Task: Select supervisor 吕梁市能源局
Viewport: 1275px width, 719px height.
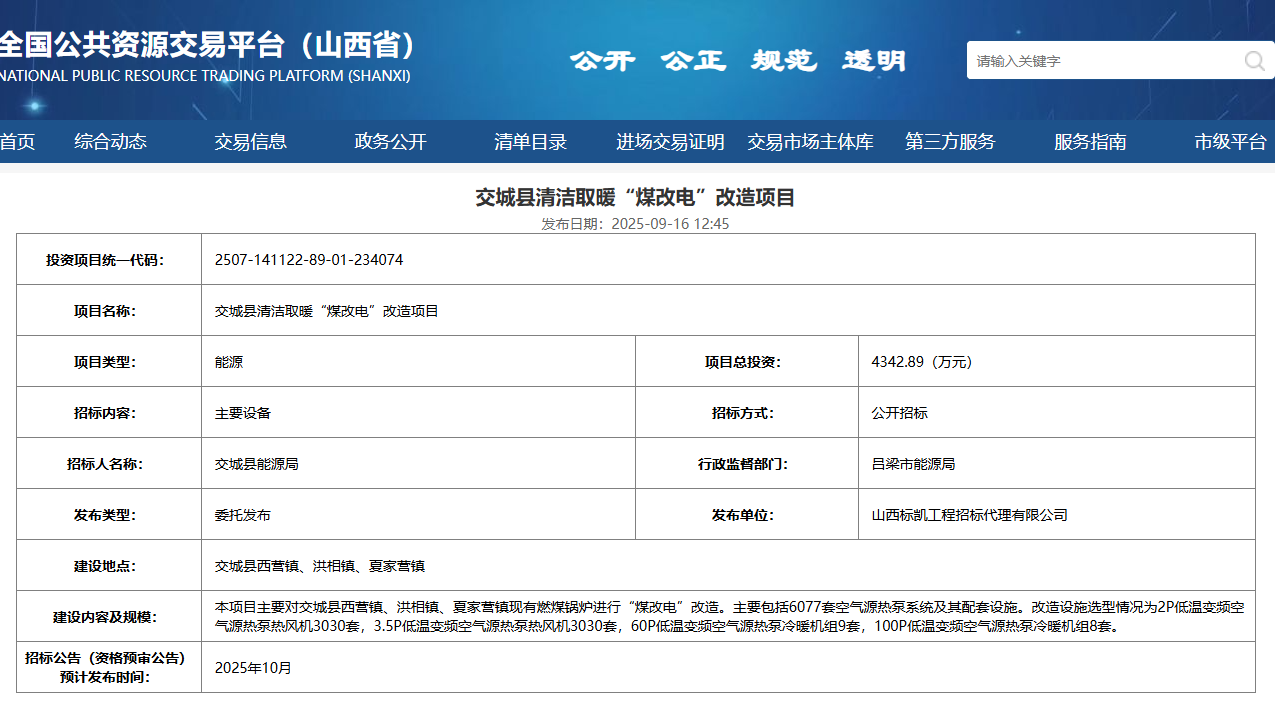Action: click(x=914, y=464)
